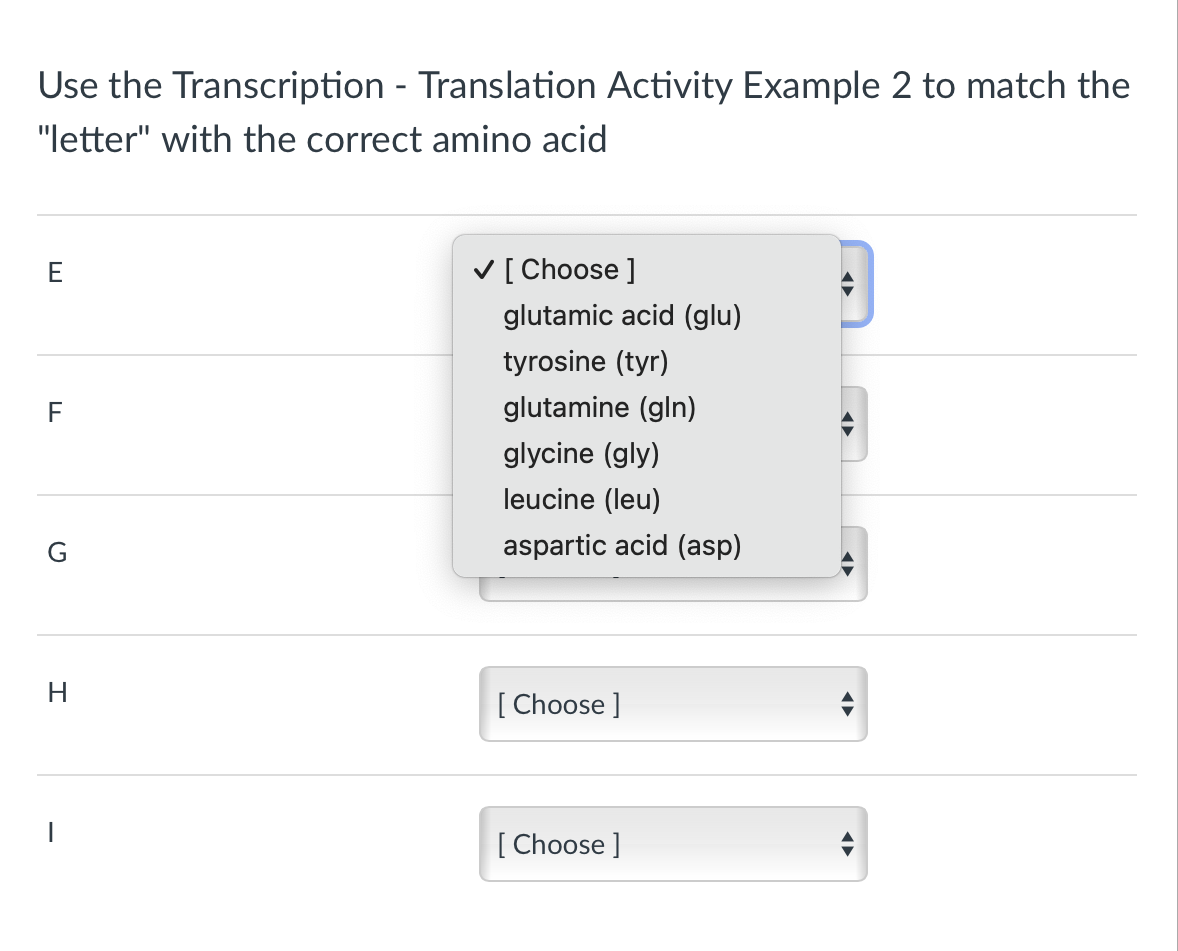Pick glycine (gly) from the list

pyautogui.click(x=581, y=453)
